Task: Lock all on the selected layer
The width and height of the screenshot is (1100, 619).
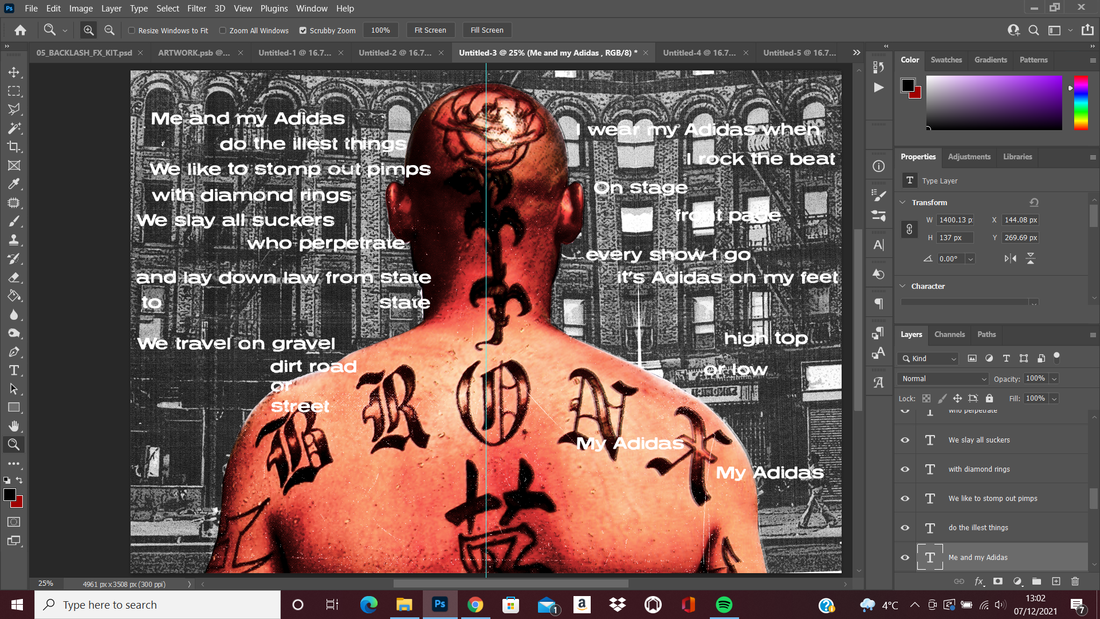Action: pyautogui.click(x=990, y=398)
